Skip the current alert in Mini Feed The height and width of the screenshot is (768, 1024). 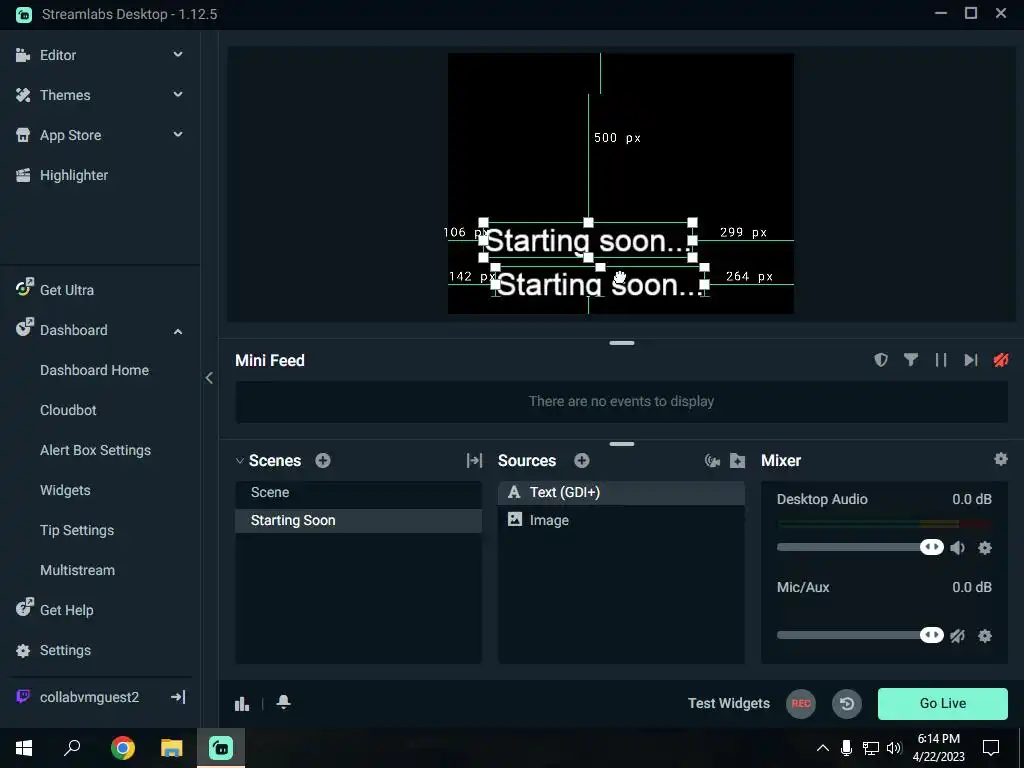pos(971,360)
